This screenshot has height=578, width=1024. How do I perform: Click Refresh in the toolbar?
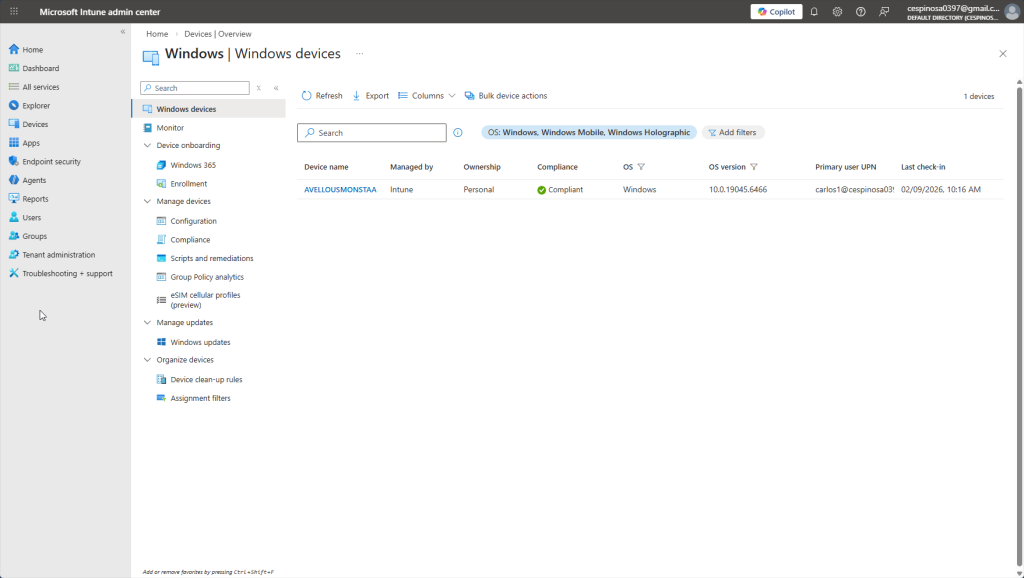[x=322, y=96]
